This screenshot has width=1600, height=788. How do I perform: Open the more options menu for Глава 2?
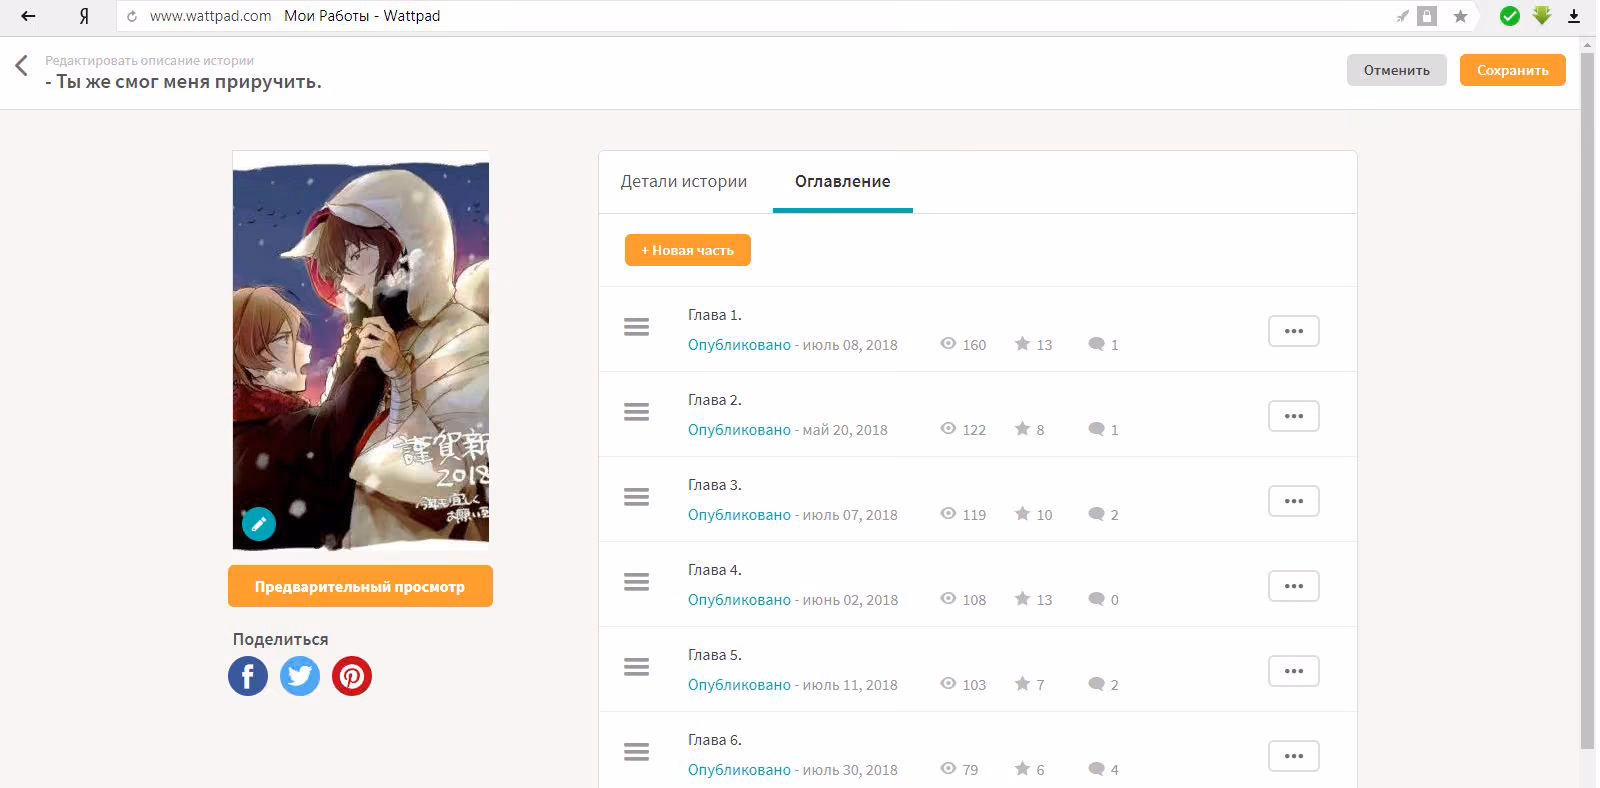coord(1294,416)
